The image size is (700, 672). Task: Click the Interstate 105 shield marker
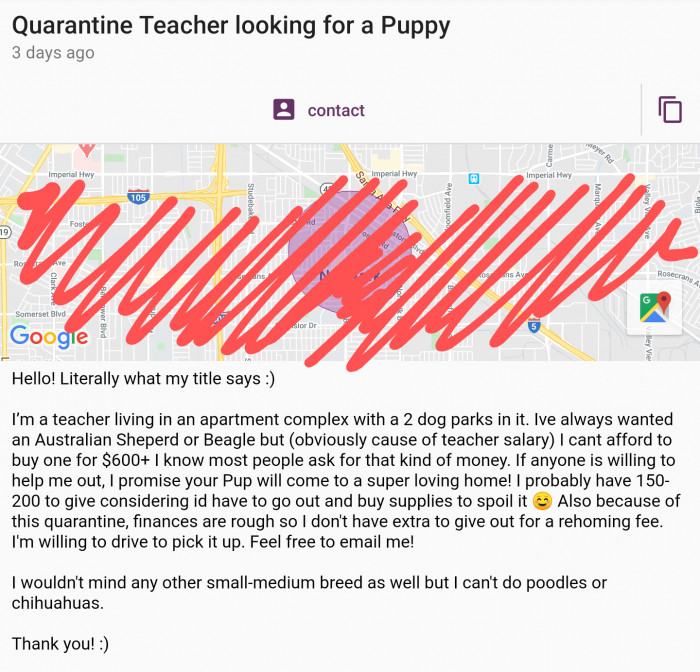click(x=138, y=197)
